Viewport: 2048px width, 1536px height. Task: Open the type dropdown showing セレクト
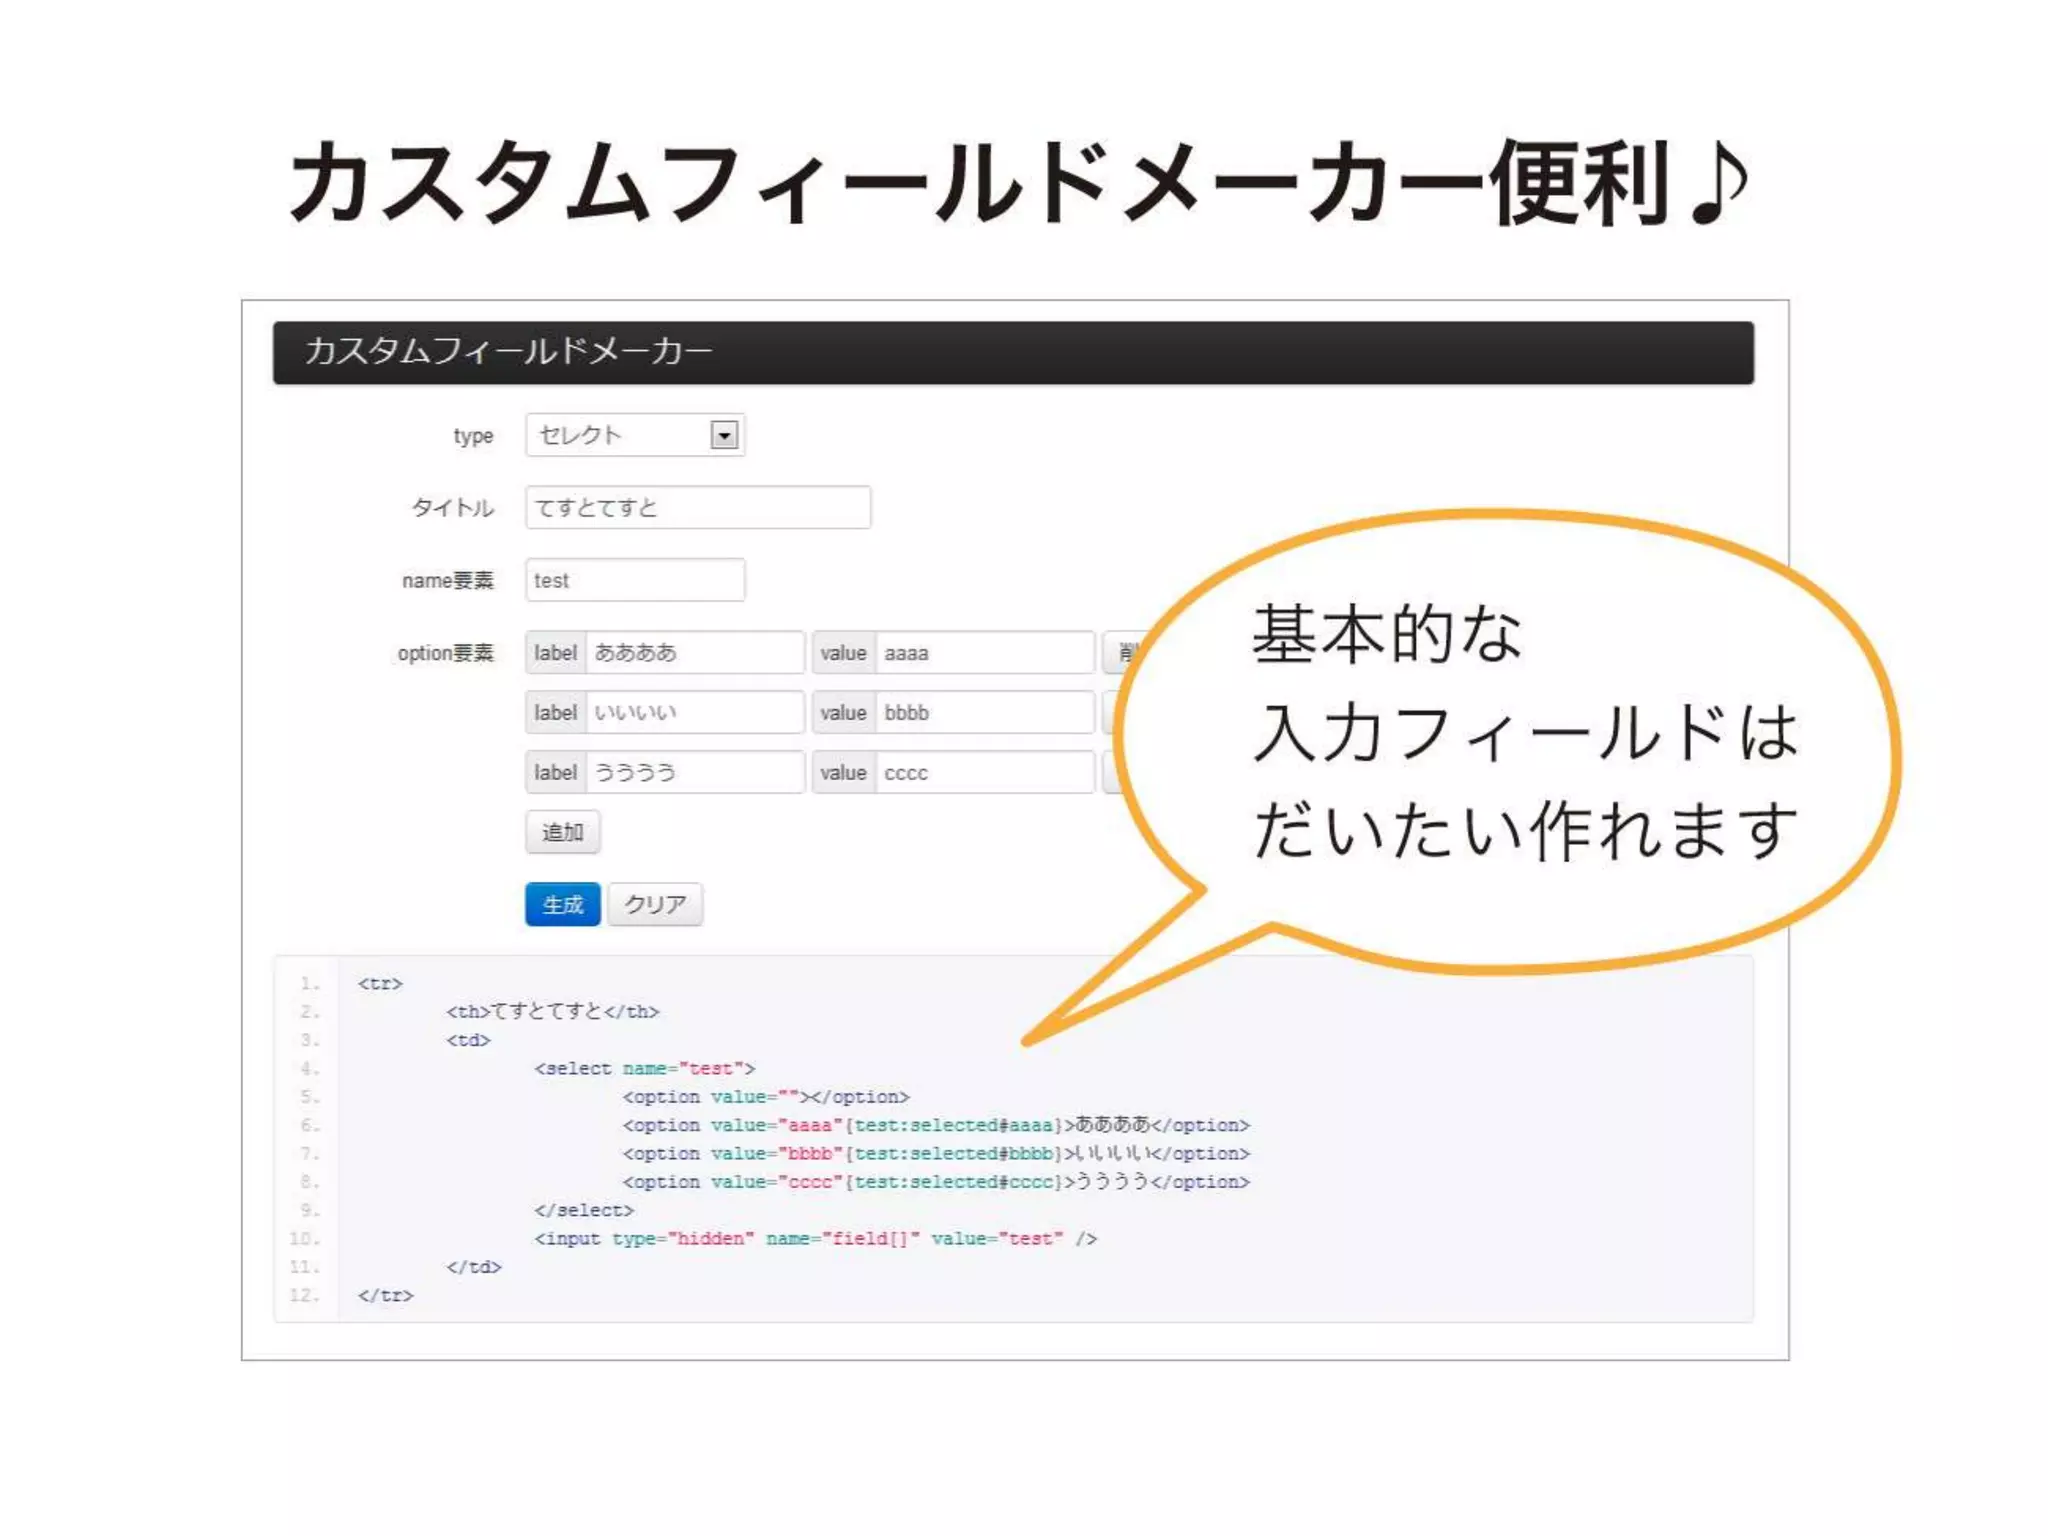635,435
